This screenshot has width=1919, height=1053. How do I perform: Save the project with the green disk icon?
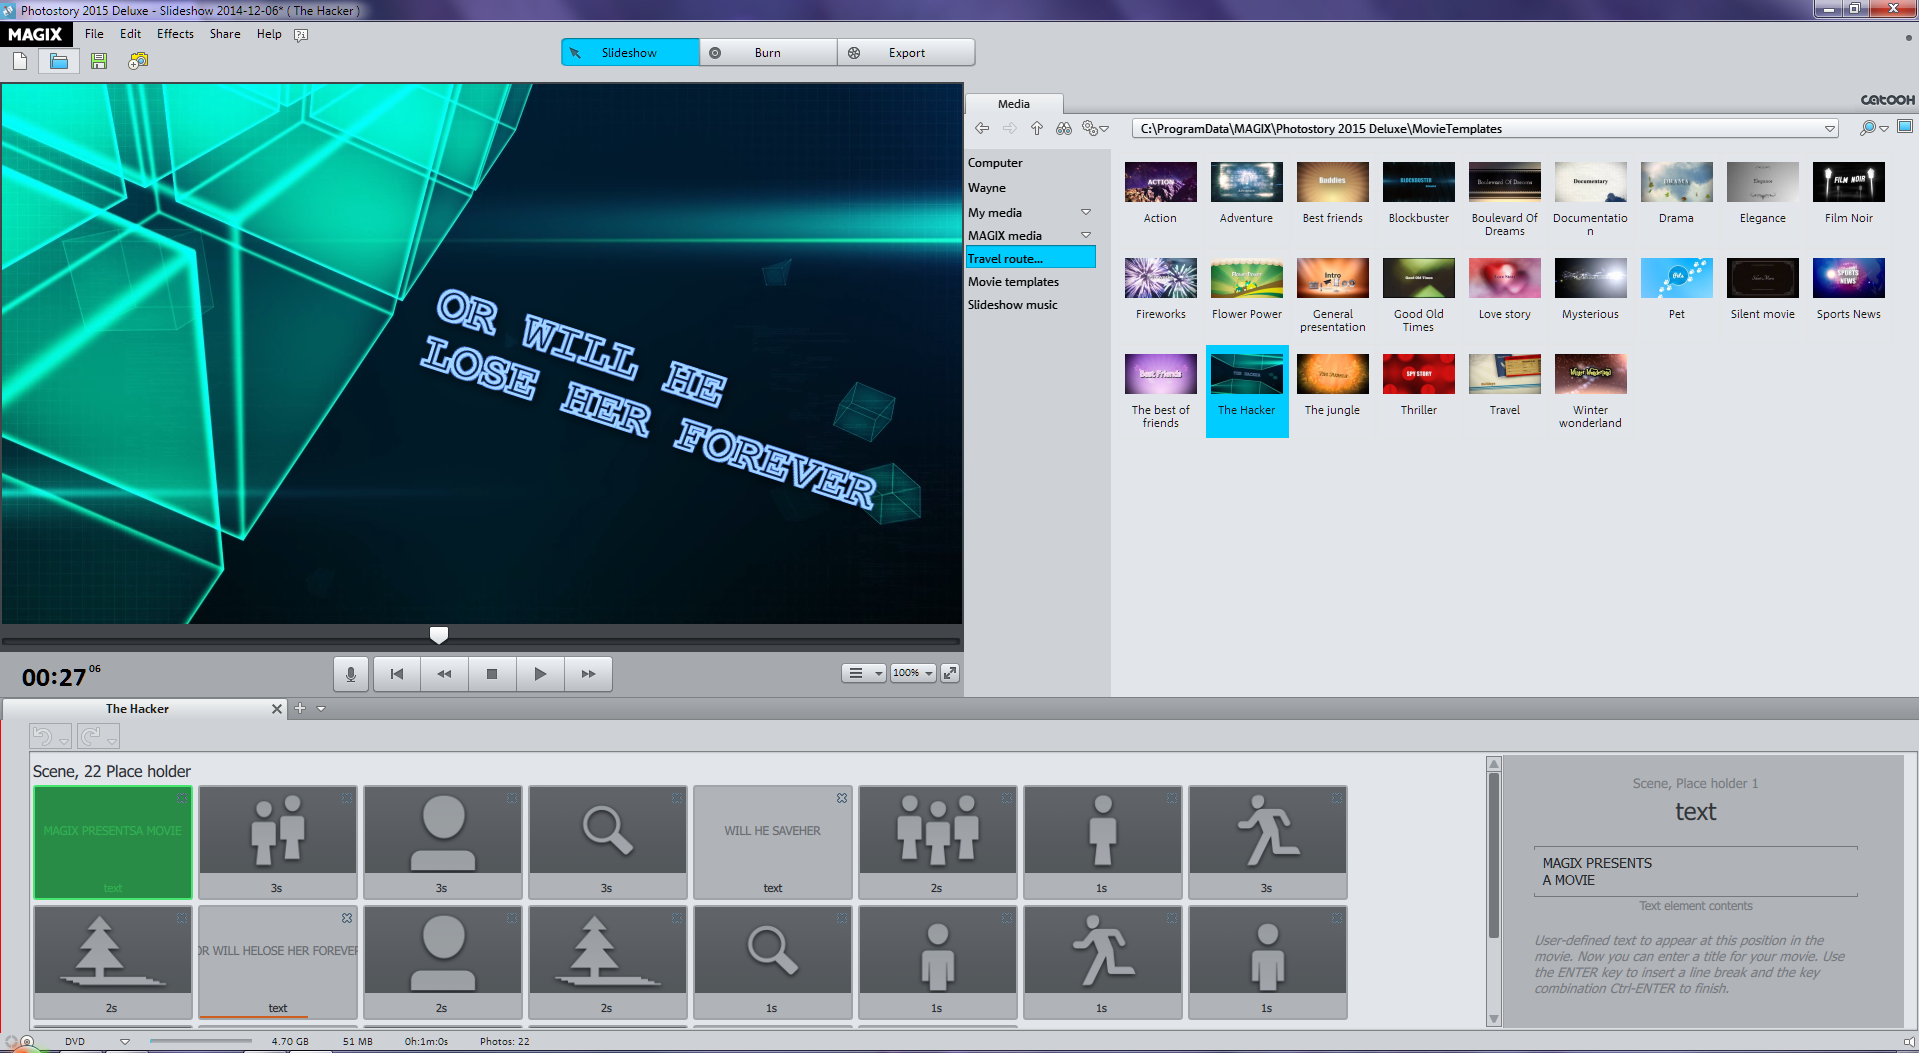click(x=98, y=62)
